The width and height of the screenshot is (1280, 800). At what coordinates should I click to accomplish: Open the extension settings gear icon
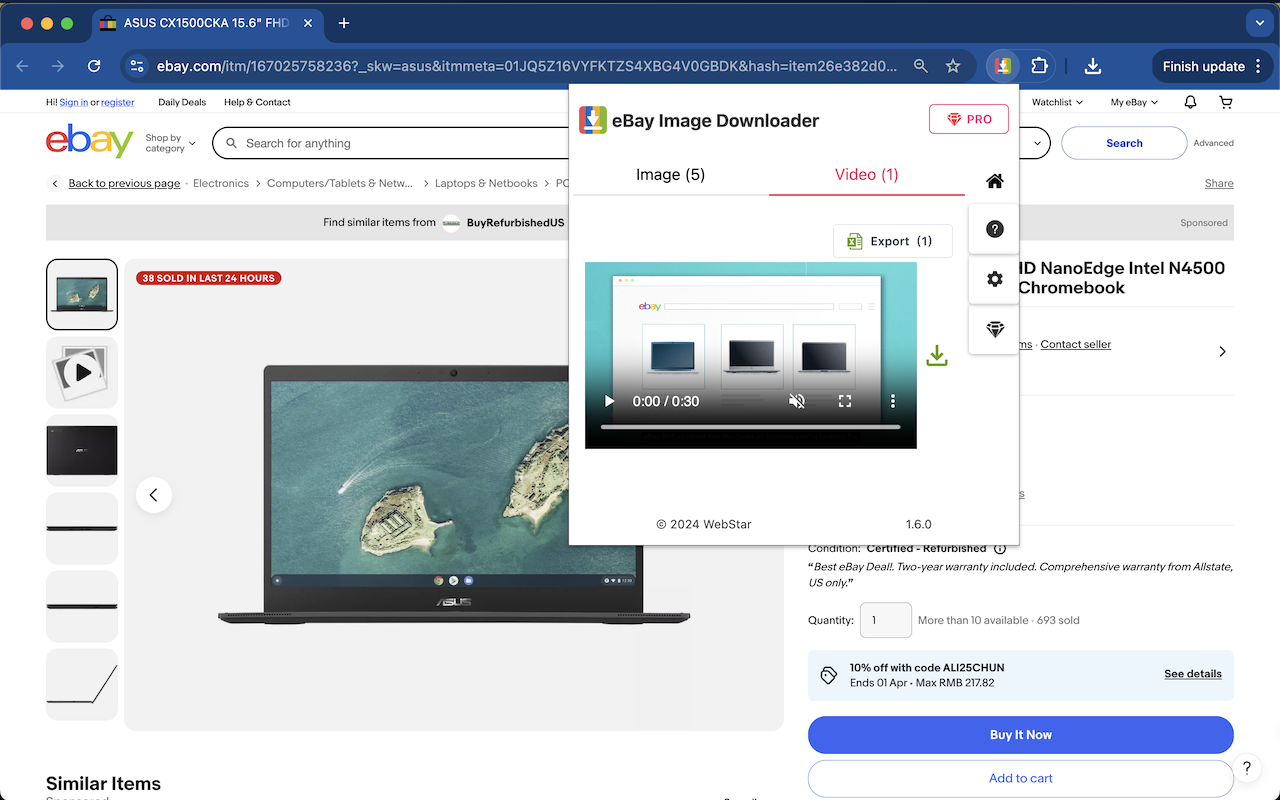pyautogui.click(x=994, y=279)
